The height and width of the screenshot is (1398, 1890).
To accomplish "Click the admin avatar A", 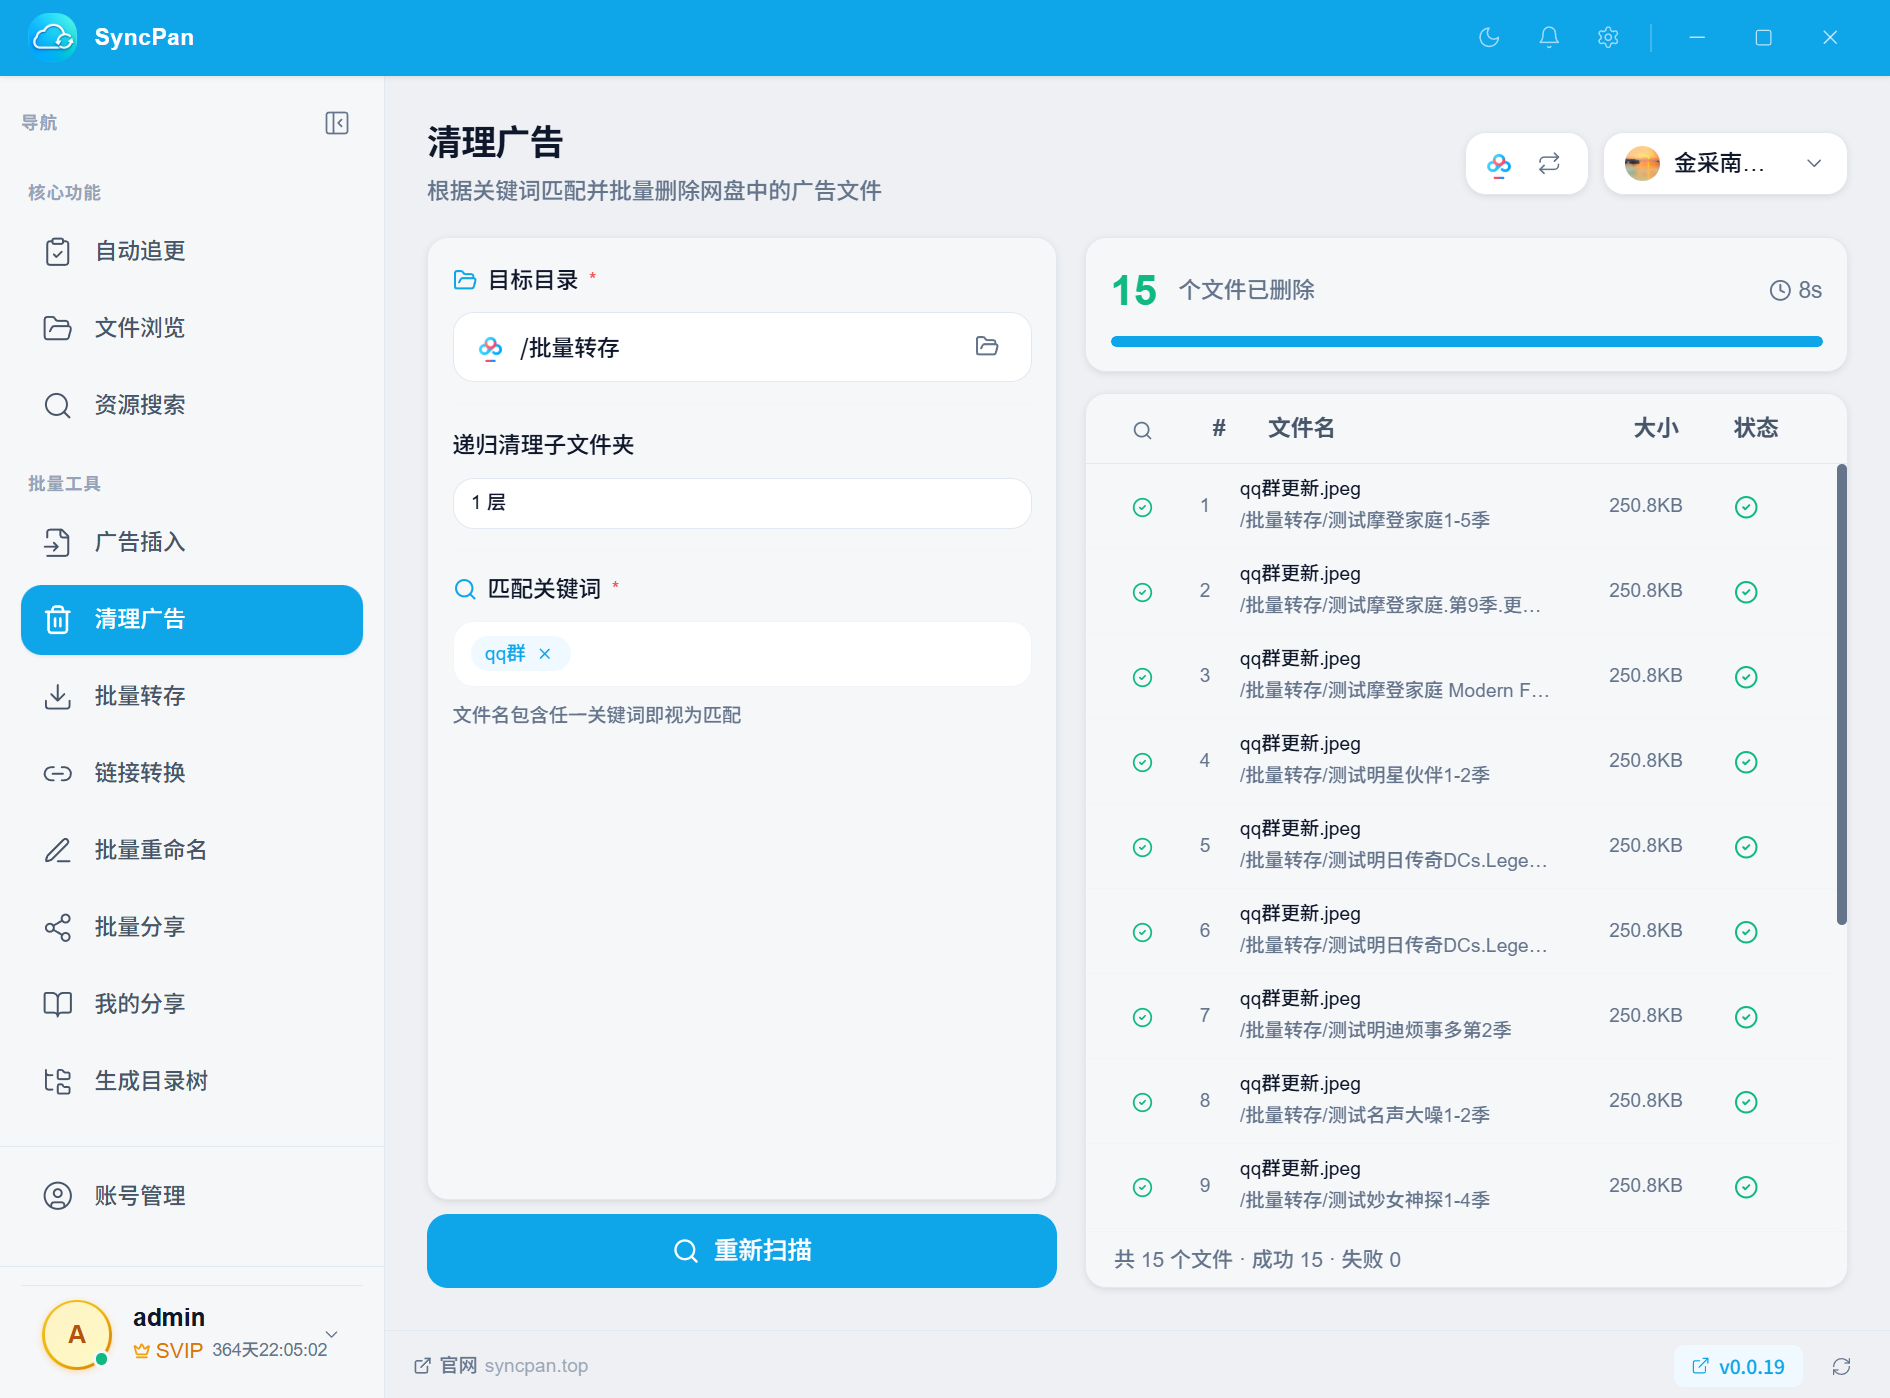I will coord(77,1335).
